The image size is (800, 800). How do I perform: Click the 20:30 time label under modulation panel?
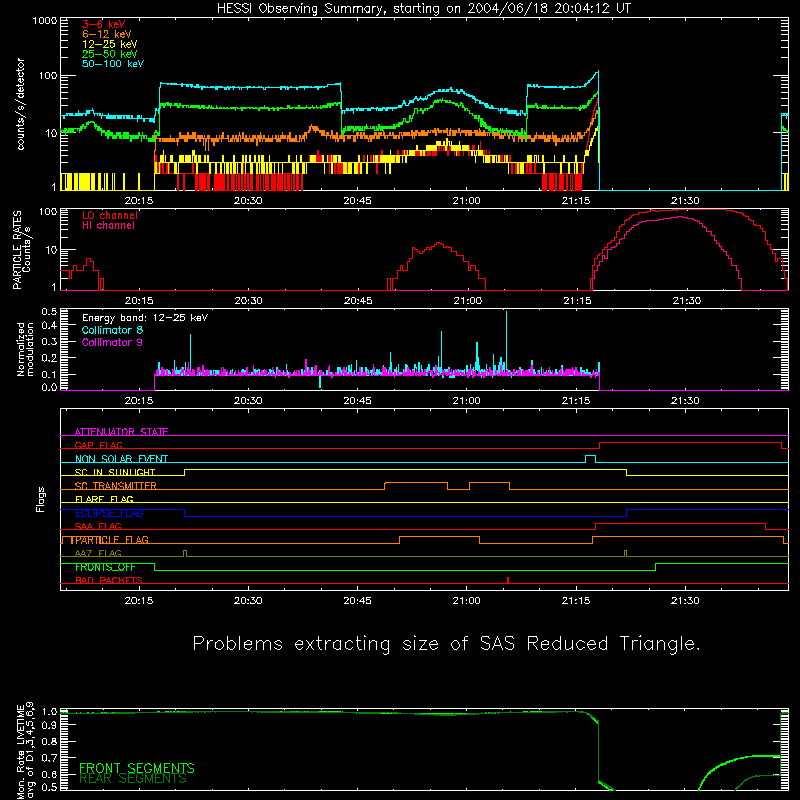248,401
